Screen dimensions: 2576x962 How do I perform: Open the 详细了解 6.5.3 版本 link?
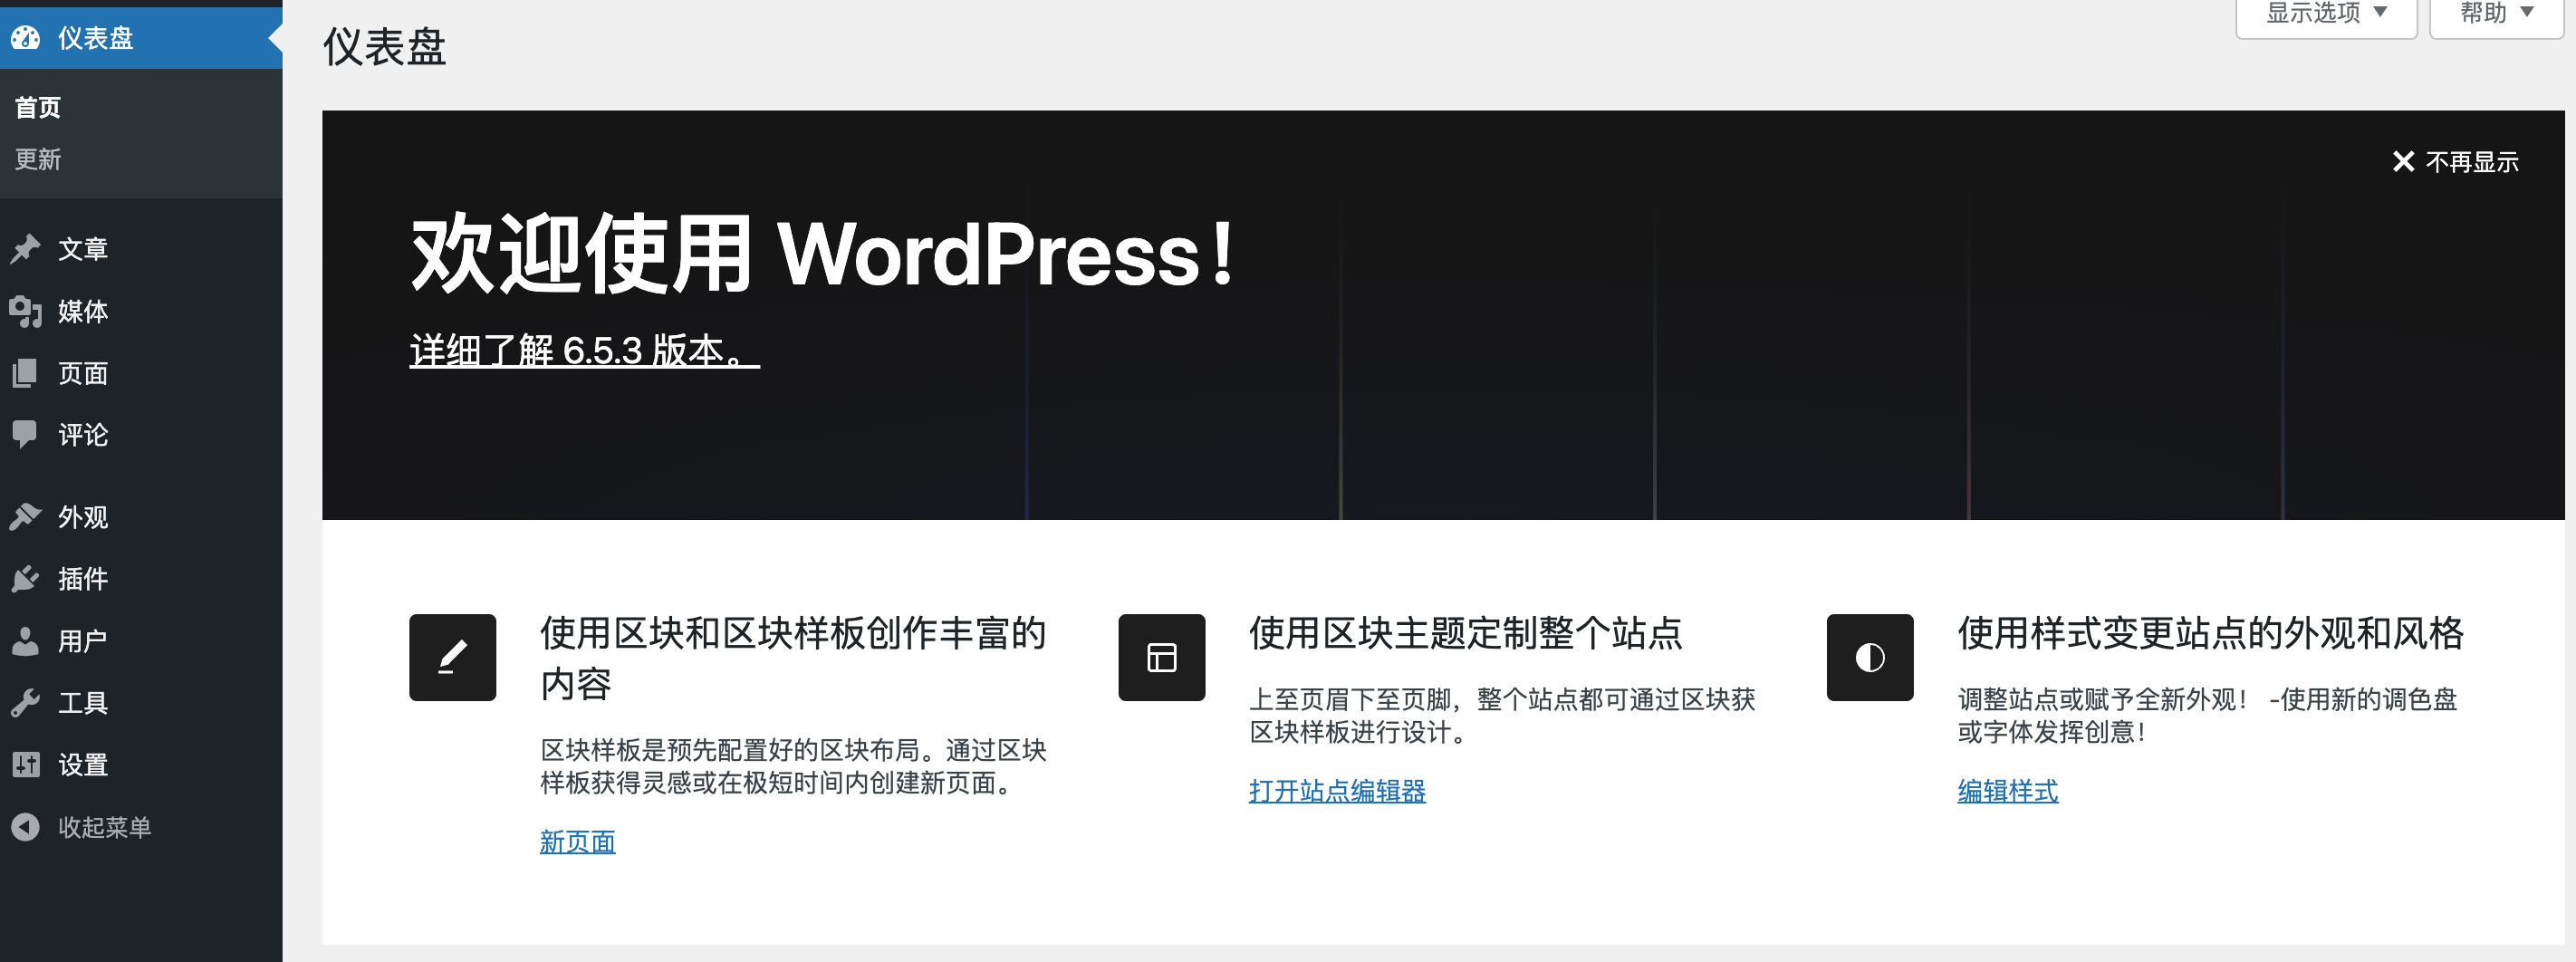point(584,350)
